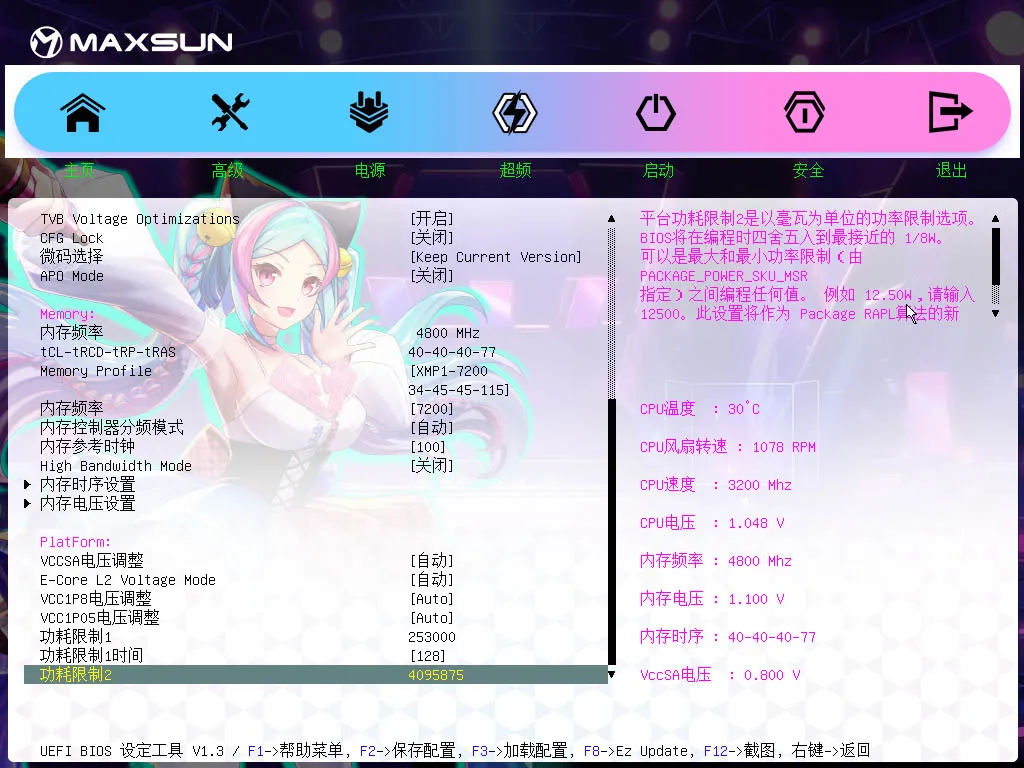
Task: Click the settings list scrollbar thumb
Action: 611,532
